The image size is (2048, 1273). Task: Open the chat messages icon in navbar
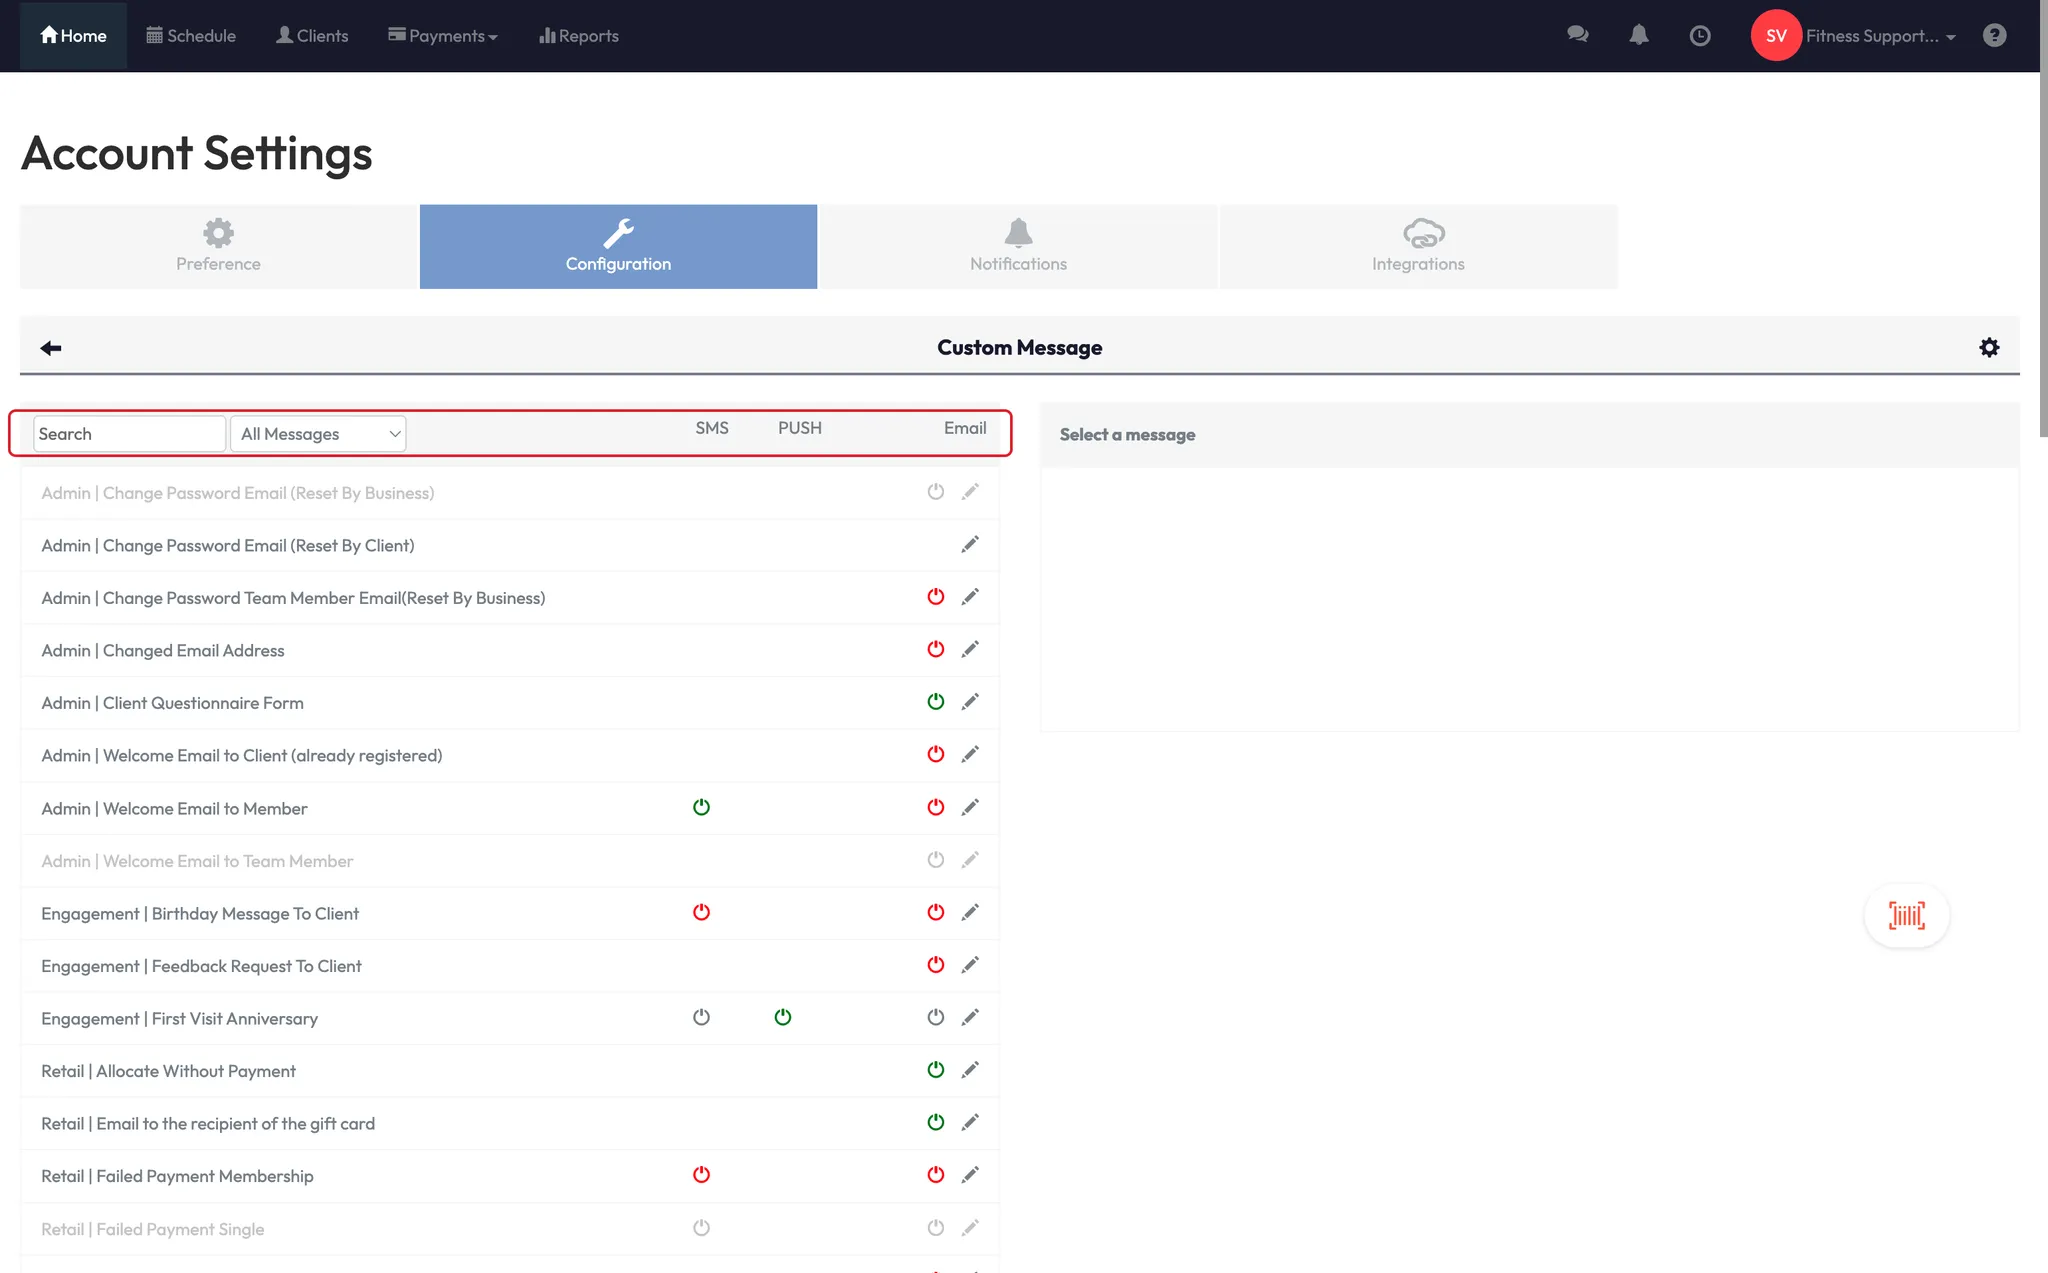click(1578, 35)
